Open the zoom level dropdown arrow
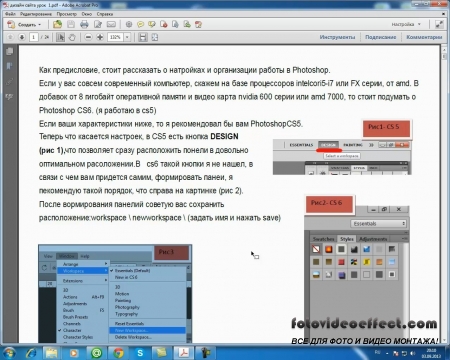 [127, 37]
